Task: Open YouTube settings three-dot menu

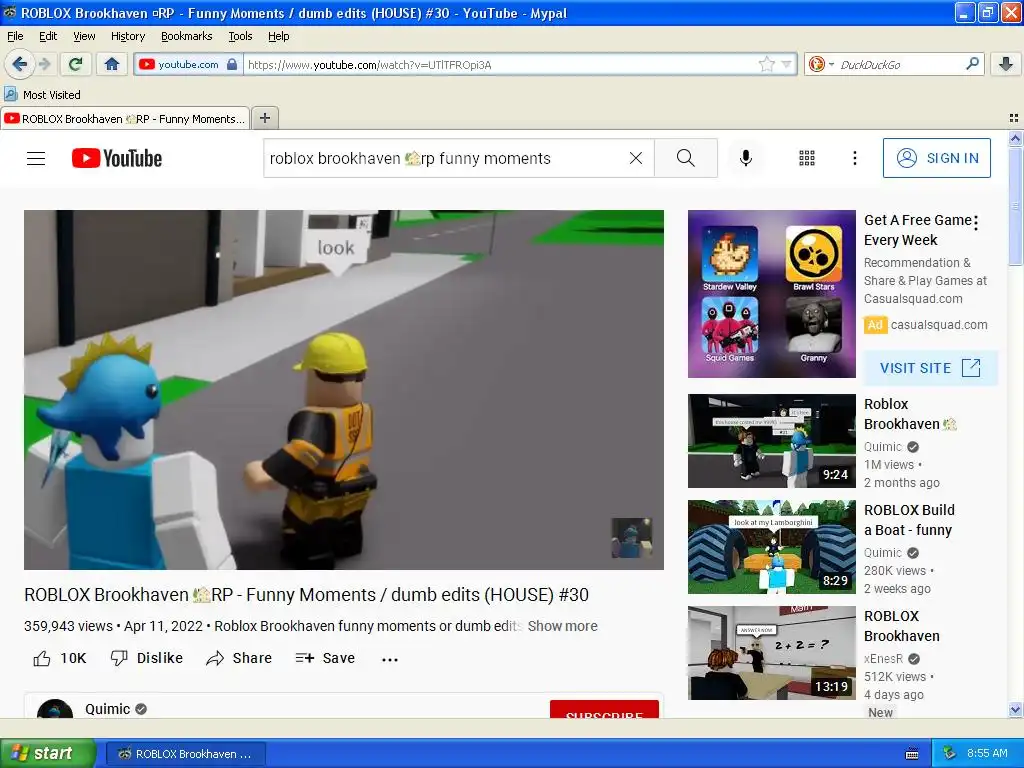Action: (x=854, y=158)
